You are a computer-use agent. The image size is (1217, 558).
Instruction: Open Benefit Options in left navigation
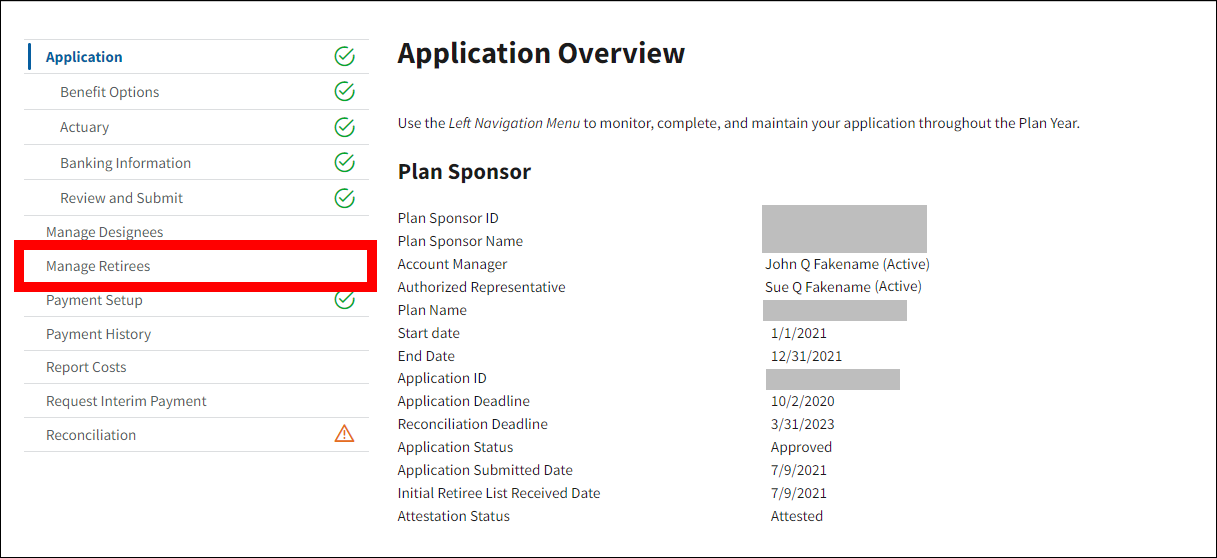(x=110, y=92)
